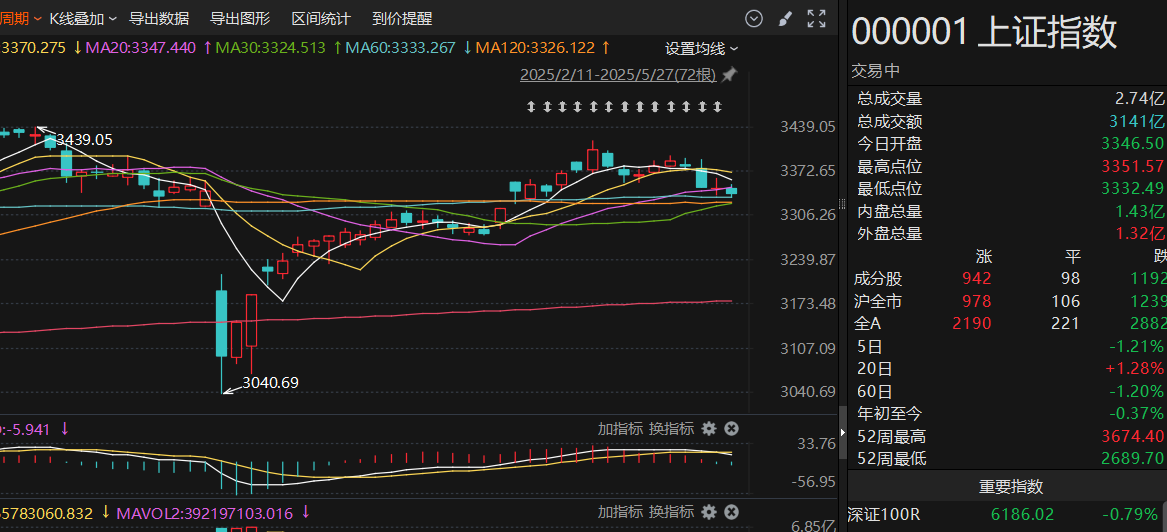The image size is (1167, 532).
Task: Open 到价提醒 price alert
Action: 402,19
